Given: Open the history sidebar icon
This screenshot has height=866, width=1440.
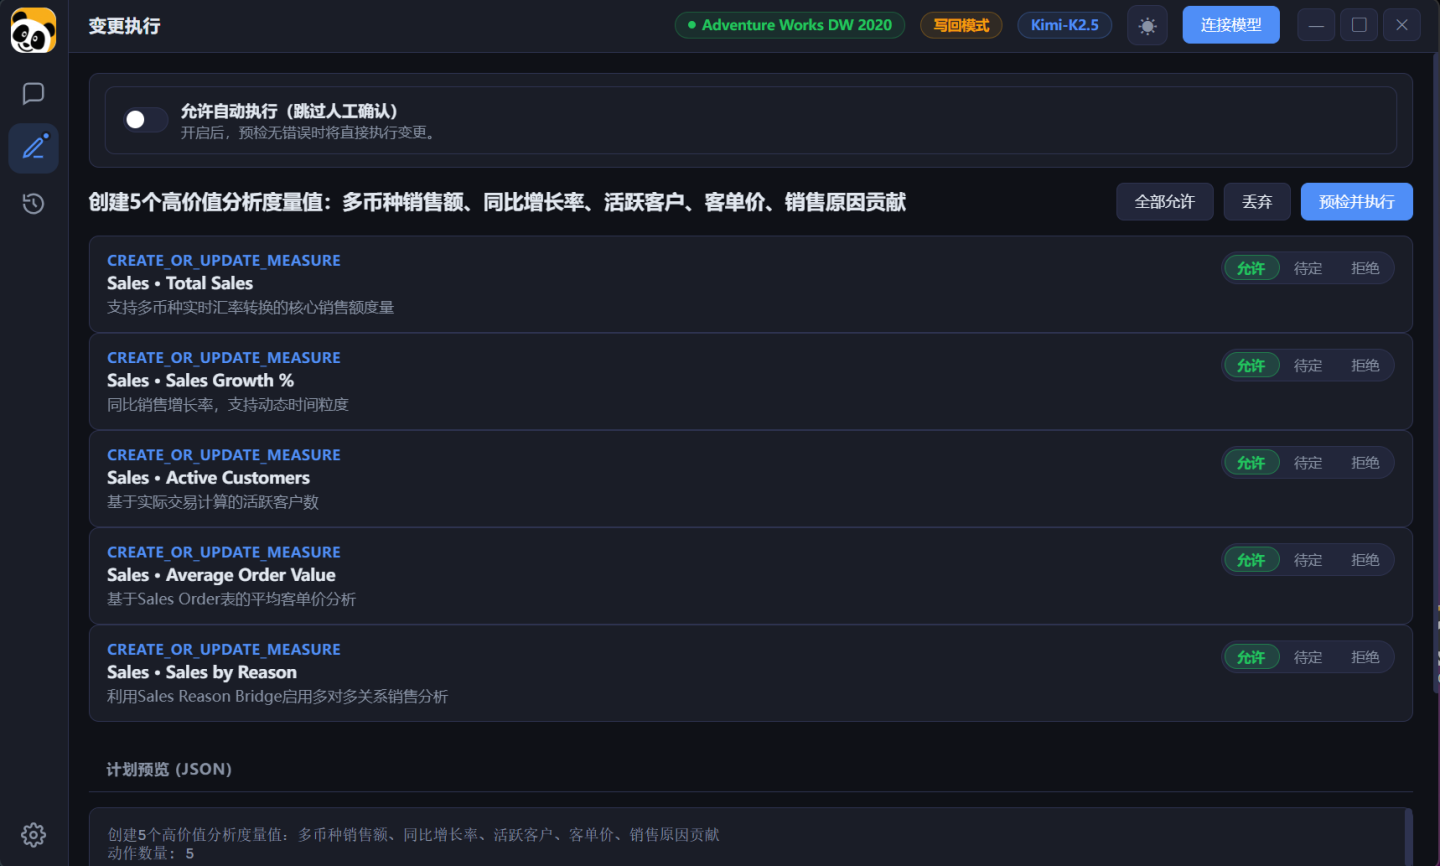Looking at the screenshot, I should [x=33, y=204].
